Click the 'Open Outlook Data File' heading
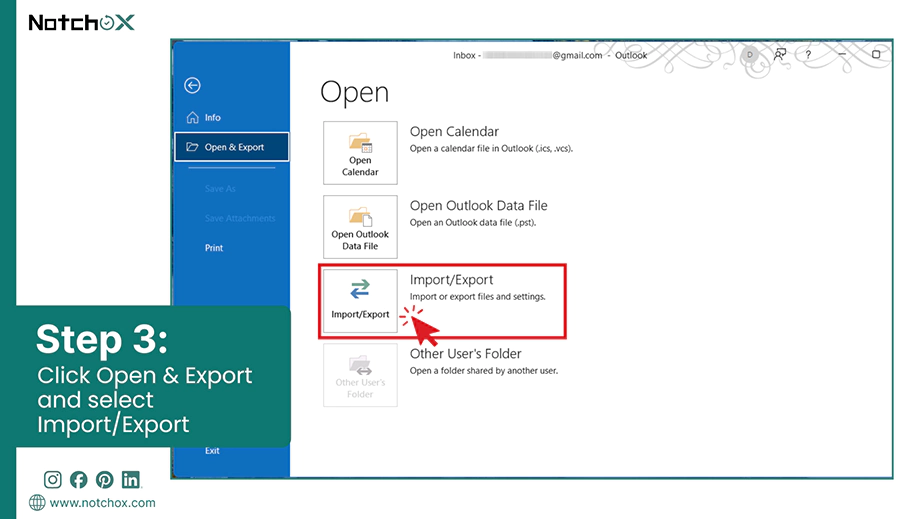This screenshot has width=922, height=519. pyautogui.click(x=479, y=206)
